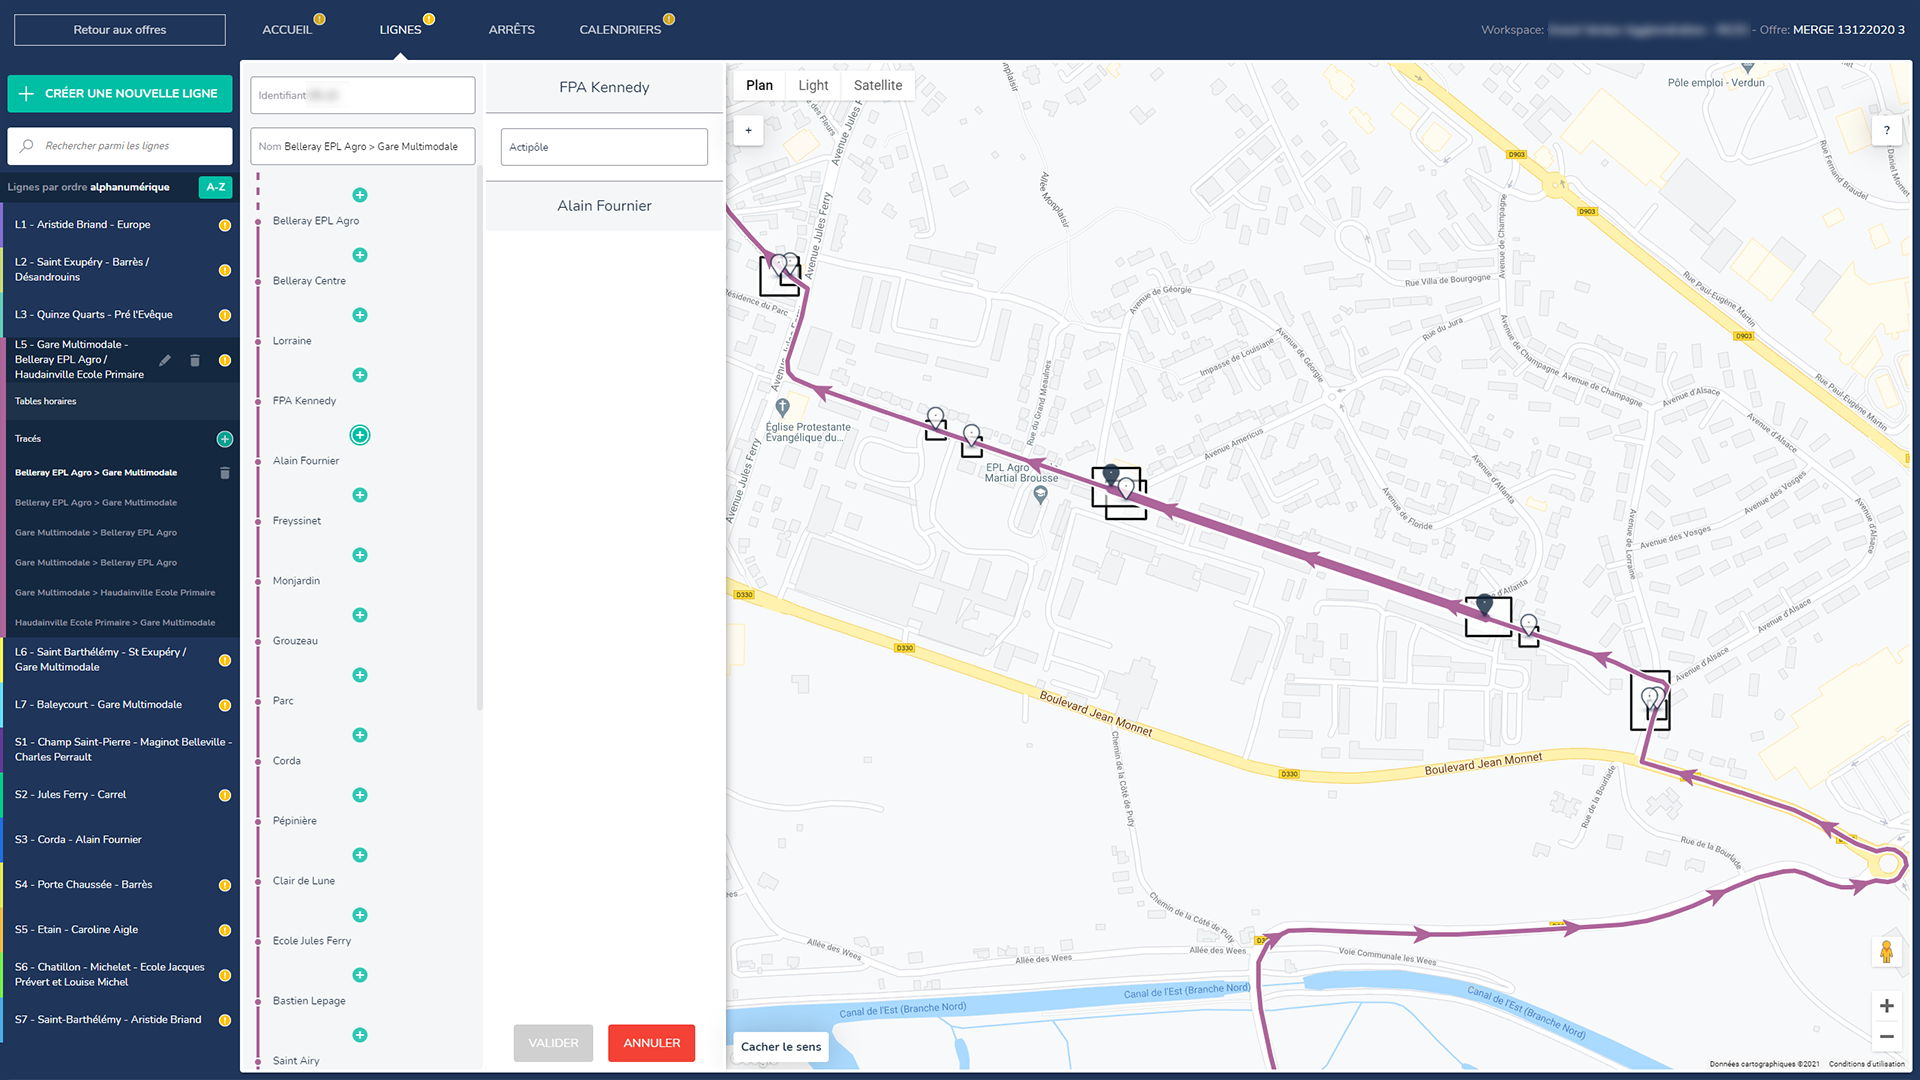Click the plus icon between Belleray Centre and Lorraine
Image resolution: width=1920 pixels, height=1080 pixels.
[360, 315]
